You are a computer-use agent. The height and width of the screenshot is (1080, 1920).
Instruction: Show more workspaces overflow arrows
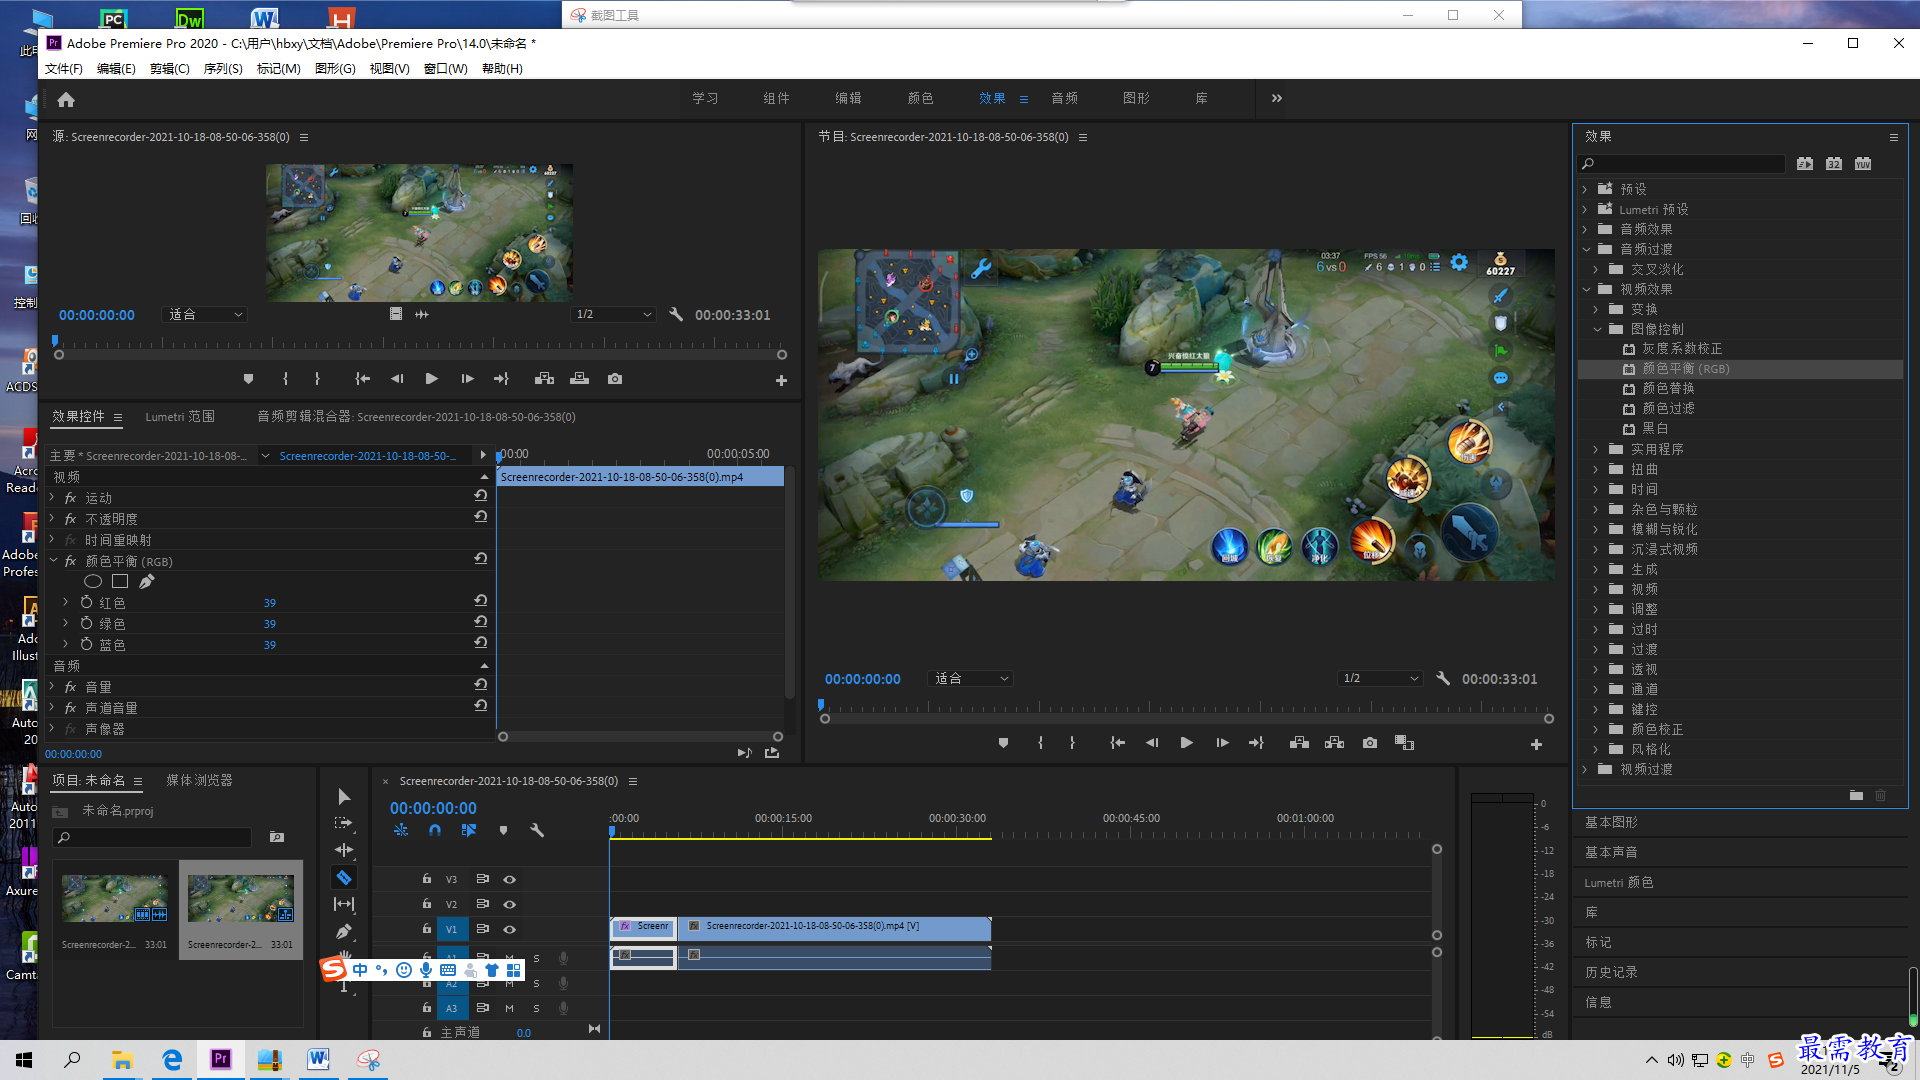pos(1276,98)
